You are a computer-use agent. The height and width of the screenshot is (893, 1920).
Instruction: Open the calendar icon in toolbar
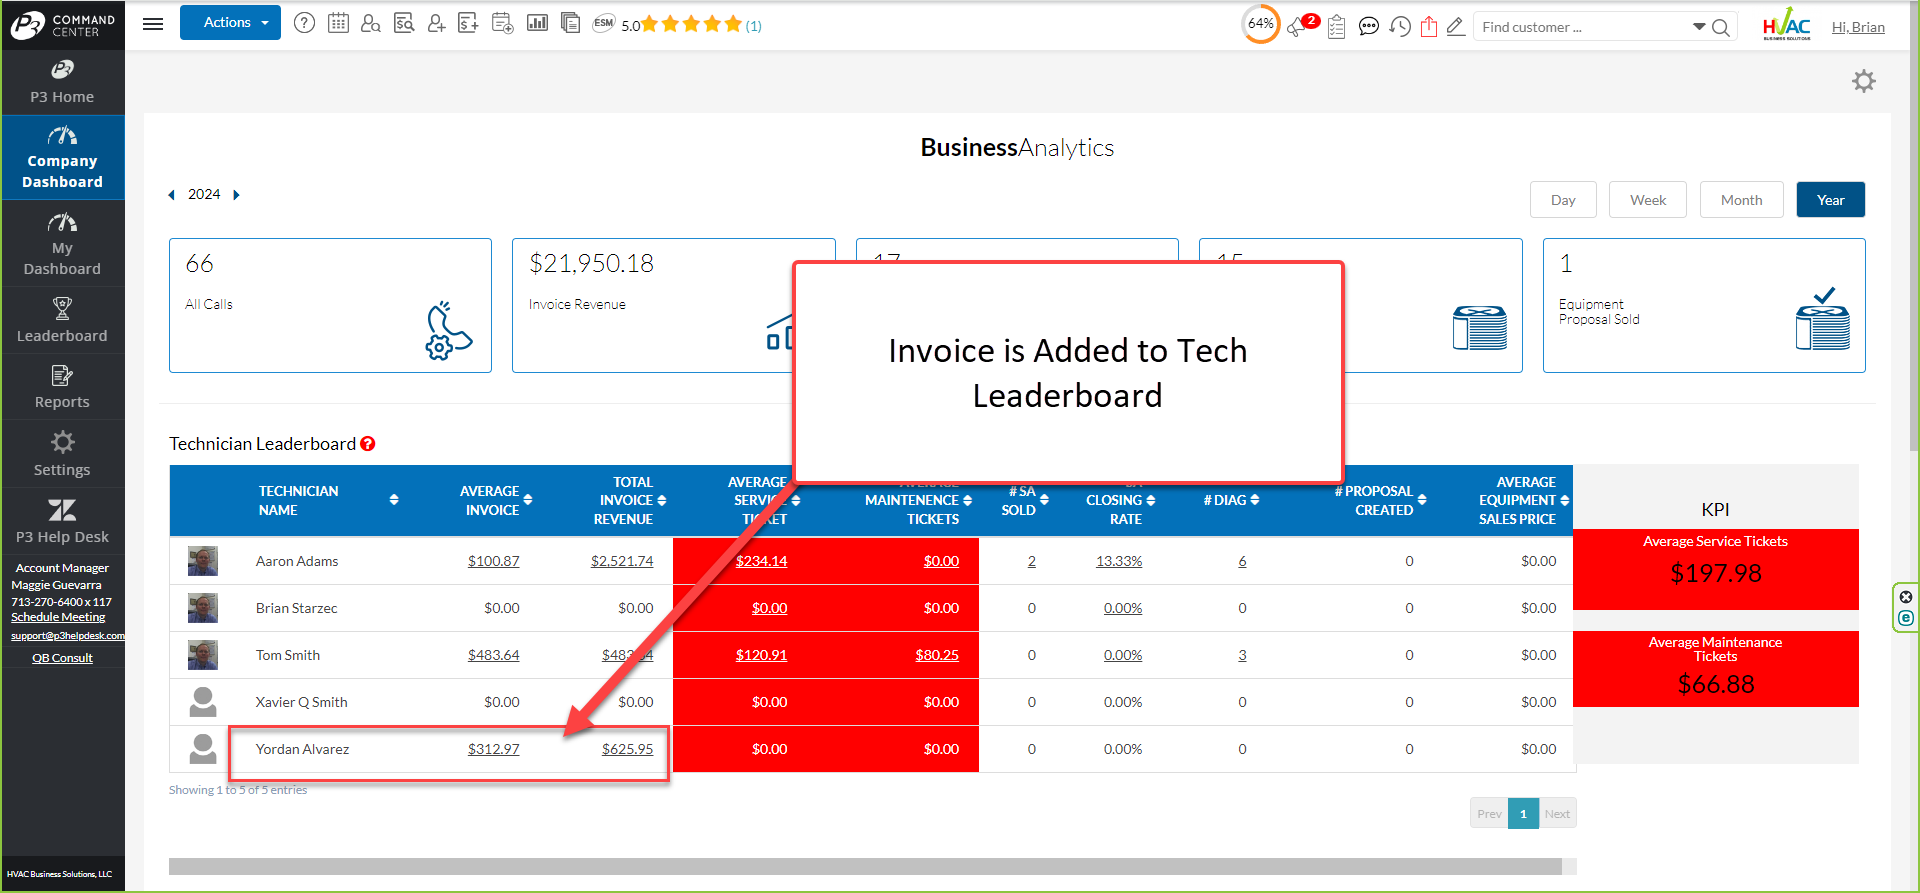pyautogui.click(x=338, y=23)
